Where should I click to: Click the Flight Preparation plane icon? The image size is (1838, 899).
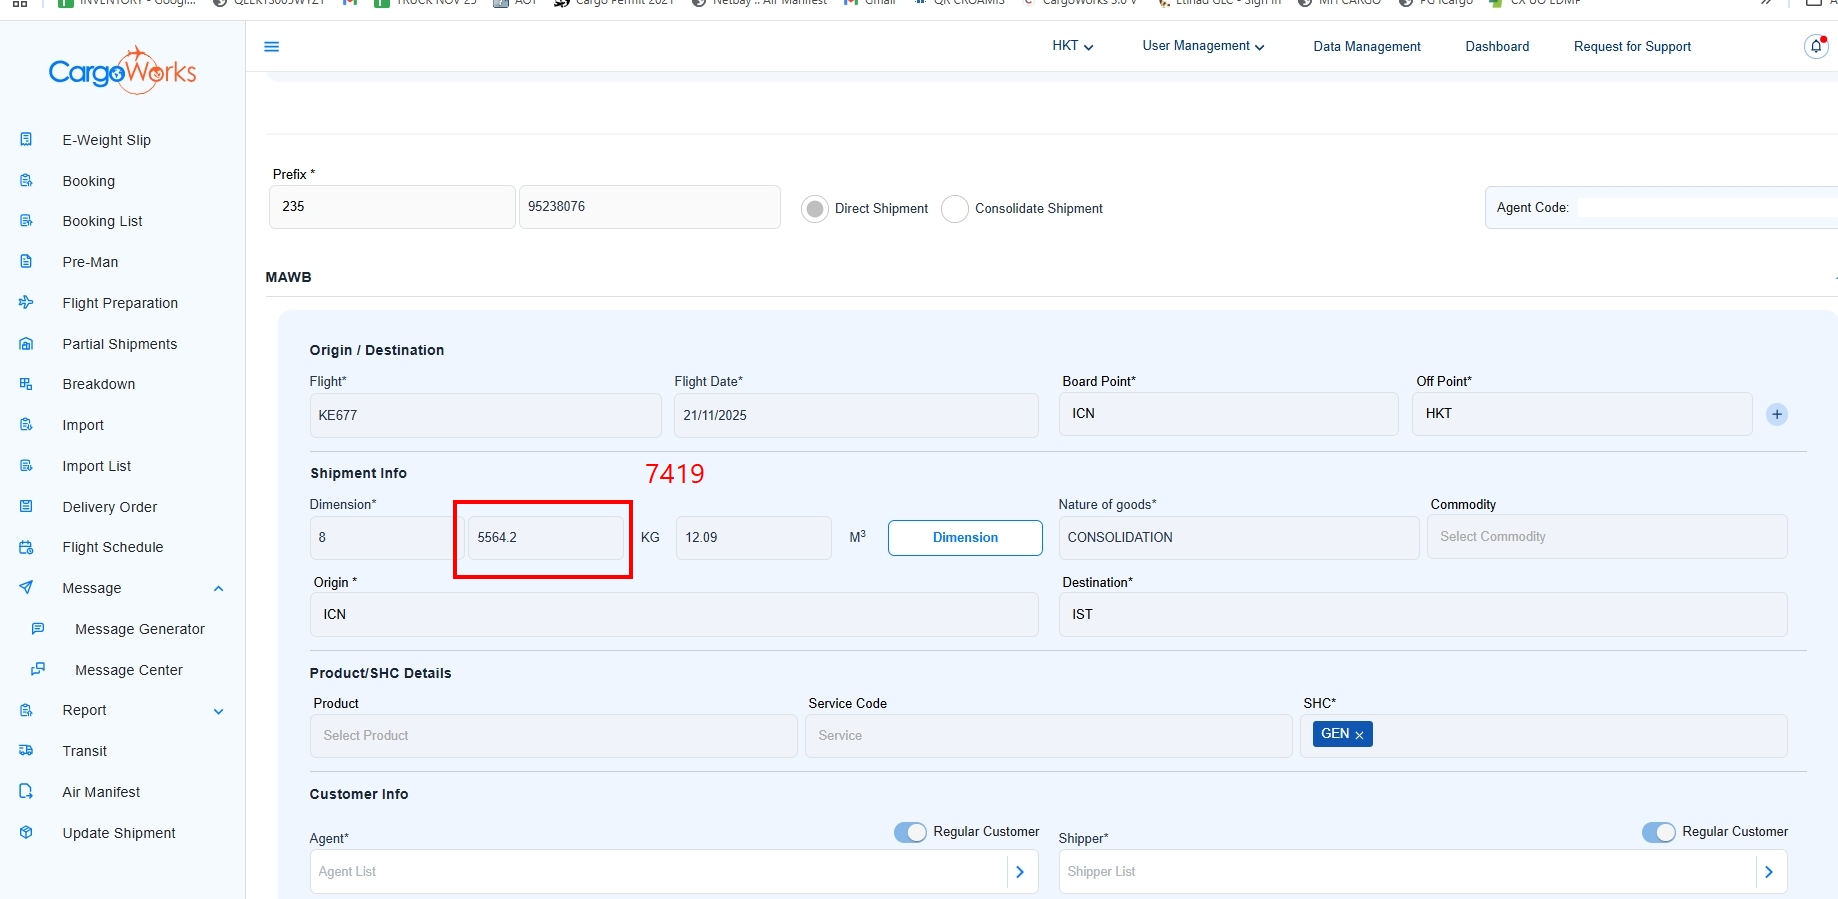[x=27, y=303]
